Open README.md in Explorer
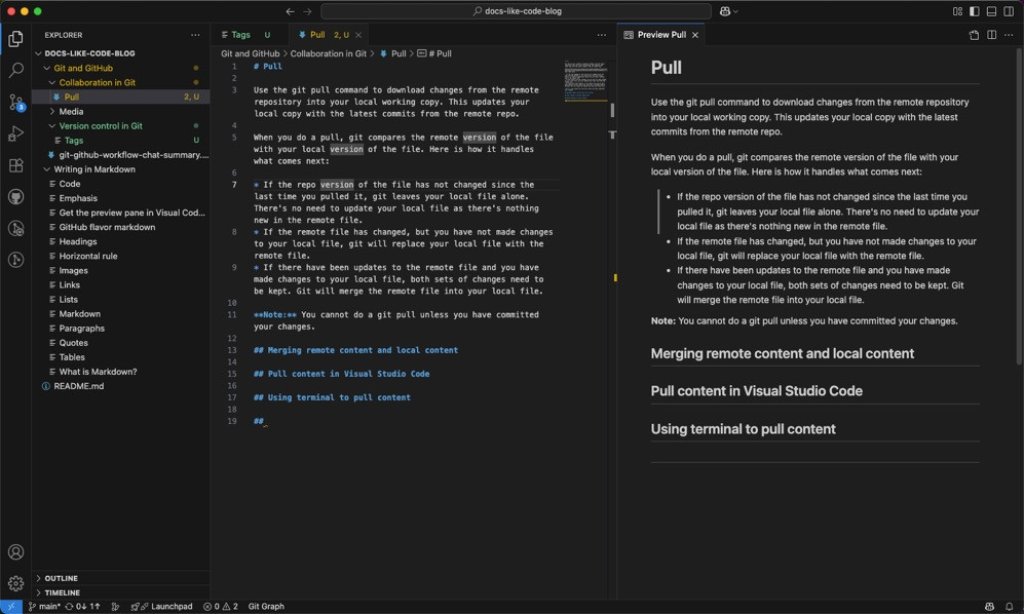 pos(121,386)
